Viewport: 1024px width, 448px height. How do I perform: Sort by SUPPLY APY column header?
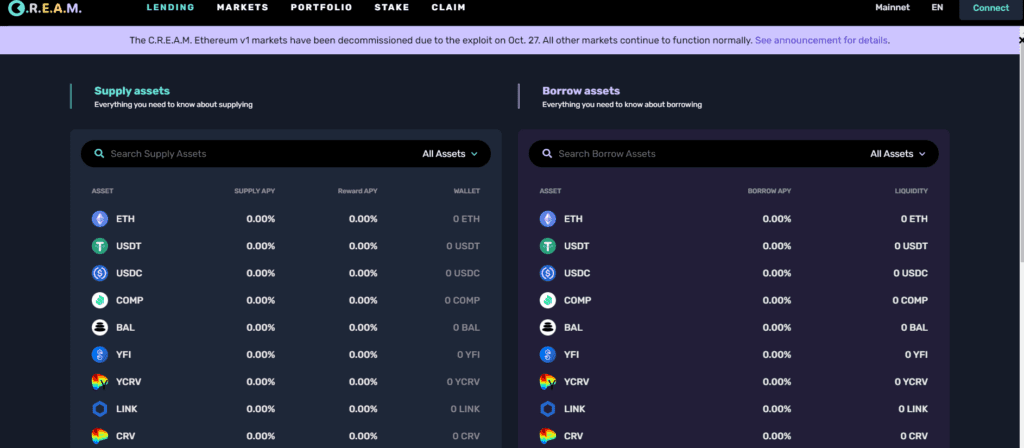[255, 191]
